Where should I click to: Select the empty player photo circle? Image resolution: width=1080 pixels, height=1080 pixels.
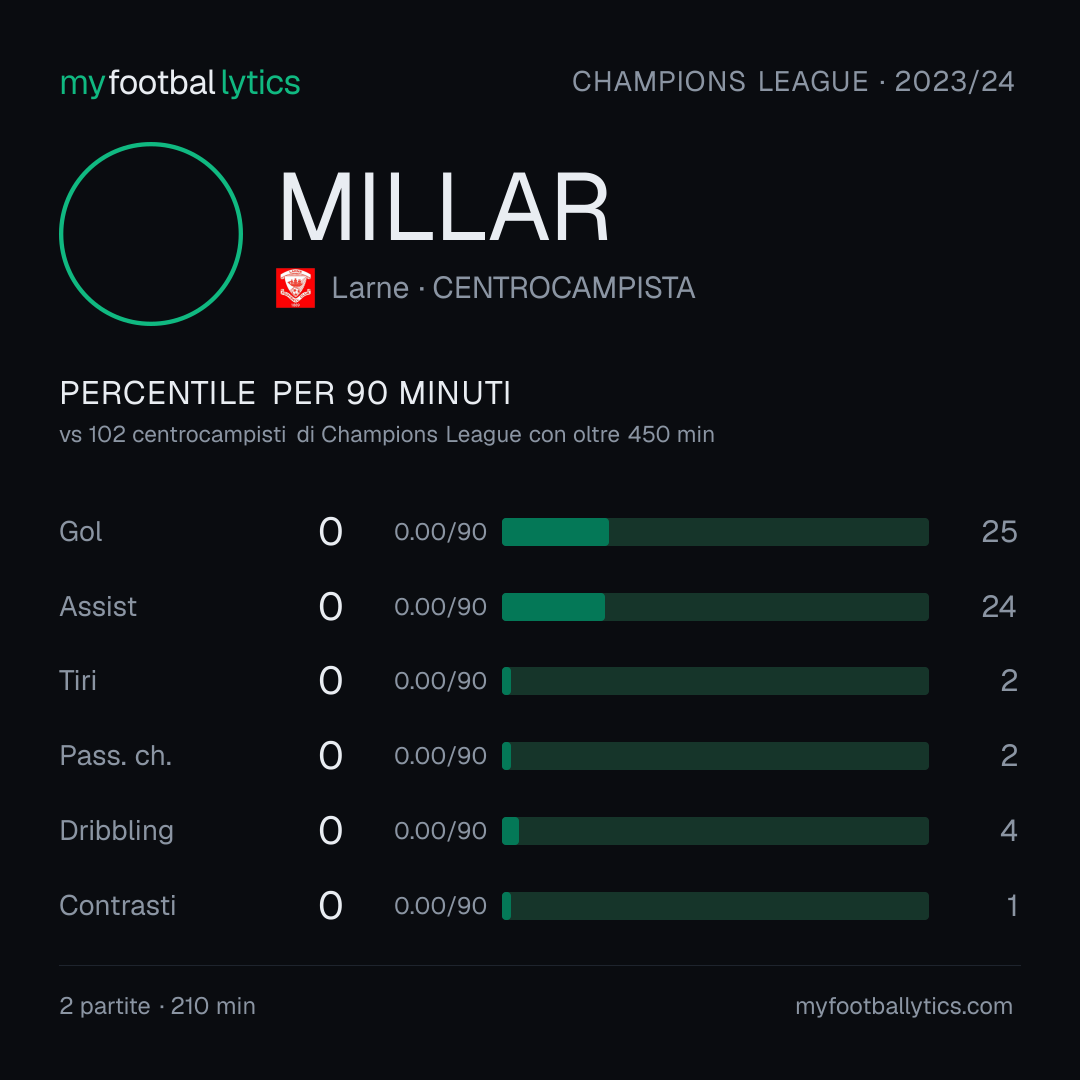151,234
